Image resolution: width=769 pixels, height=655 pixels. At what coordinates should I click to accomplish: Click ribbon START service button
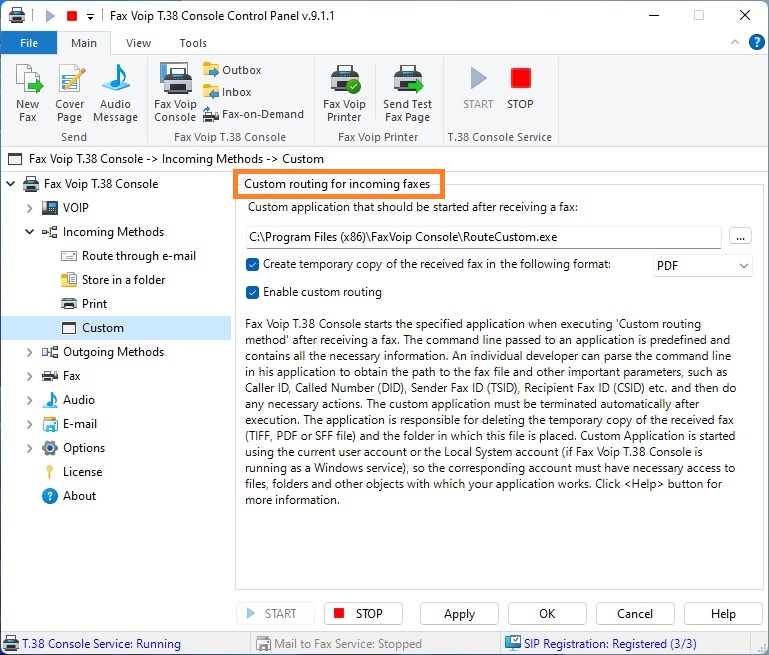pyautogui.click(x=478, y=88)
